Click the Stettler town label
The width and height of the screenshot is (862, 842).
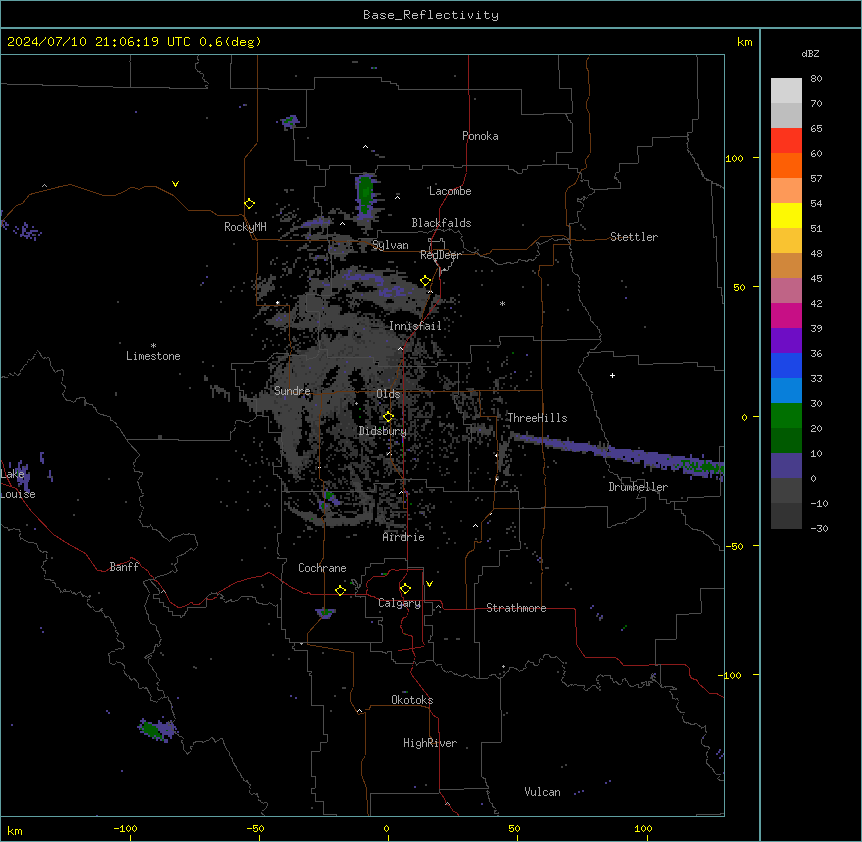click(633, 237)
